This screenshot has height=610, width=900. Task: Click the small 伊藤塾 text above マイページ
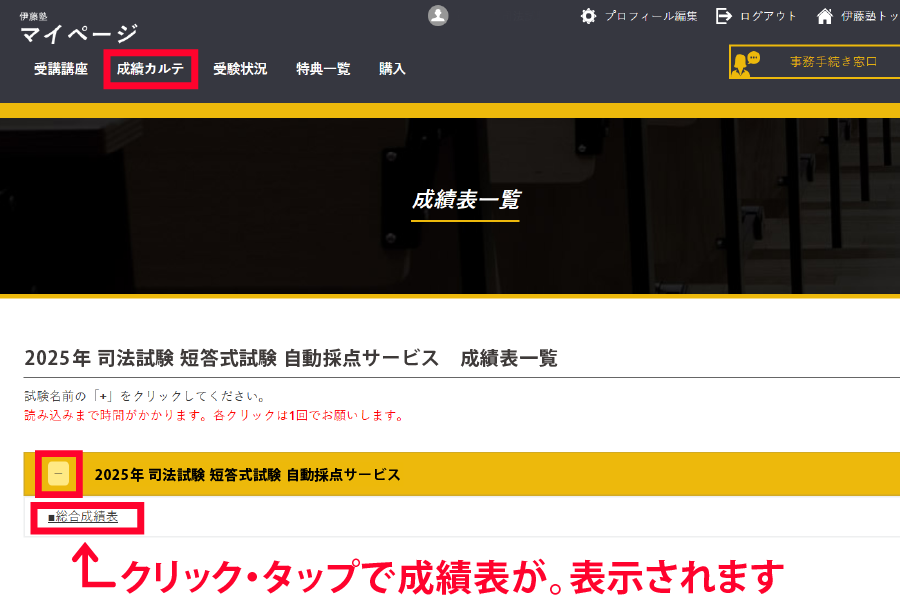click(x=33, y=16)
